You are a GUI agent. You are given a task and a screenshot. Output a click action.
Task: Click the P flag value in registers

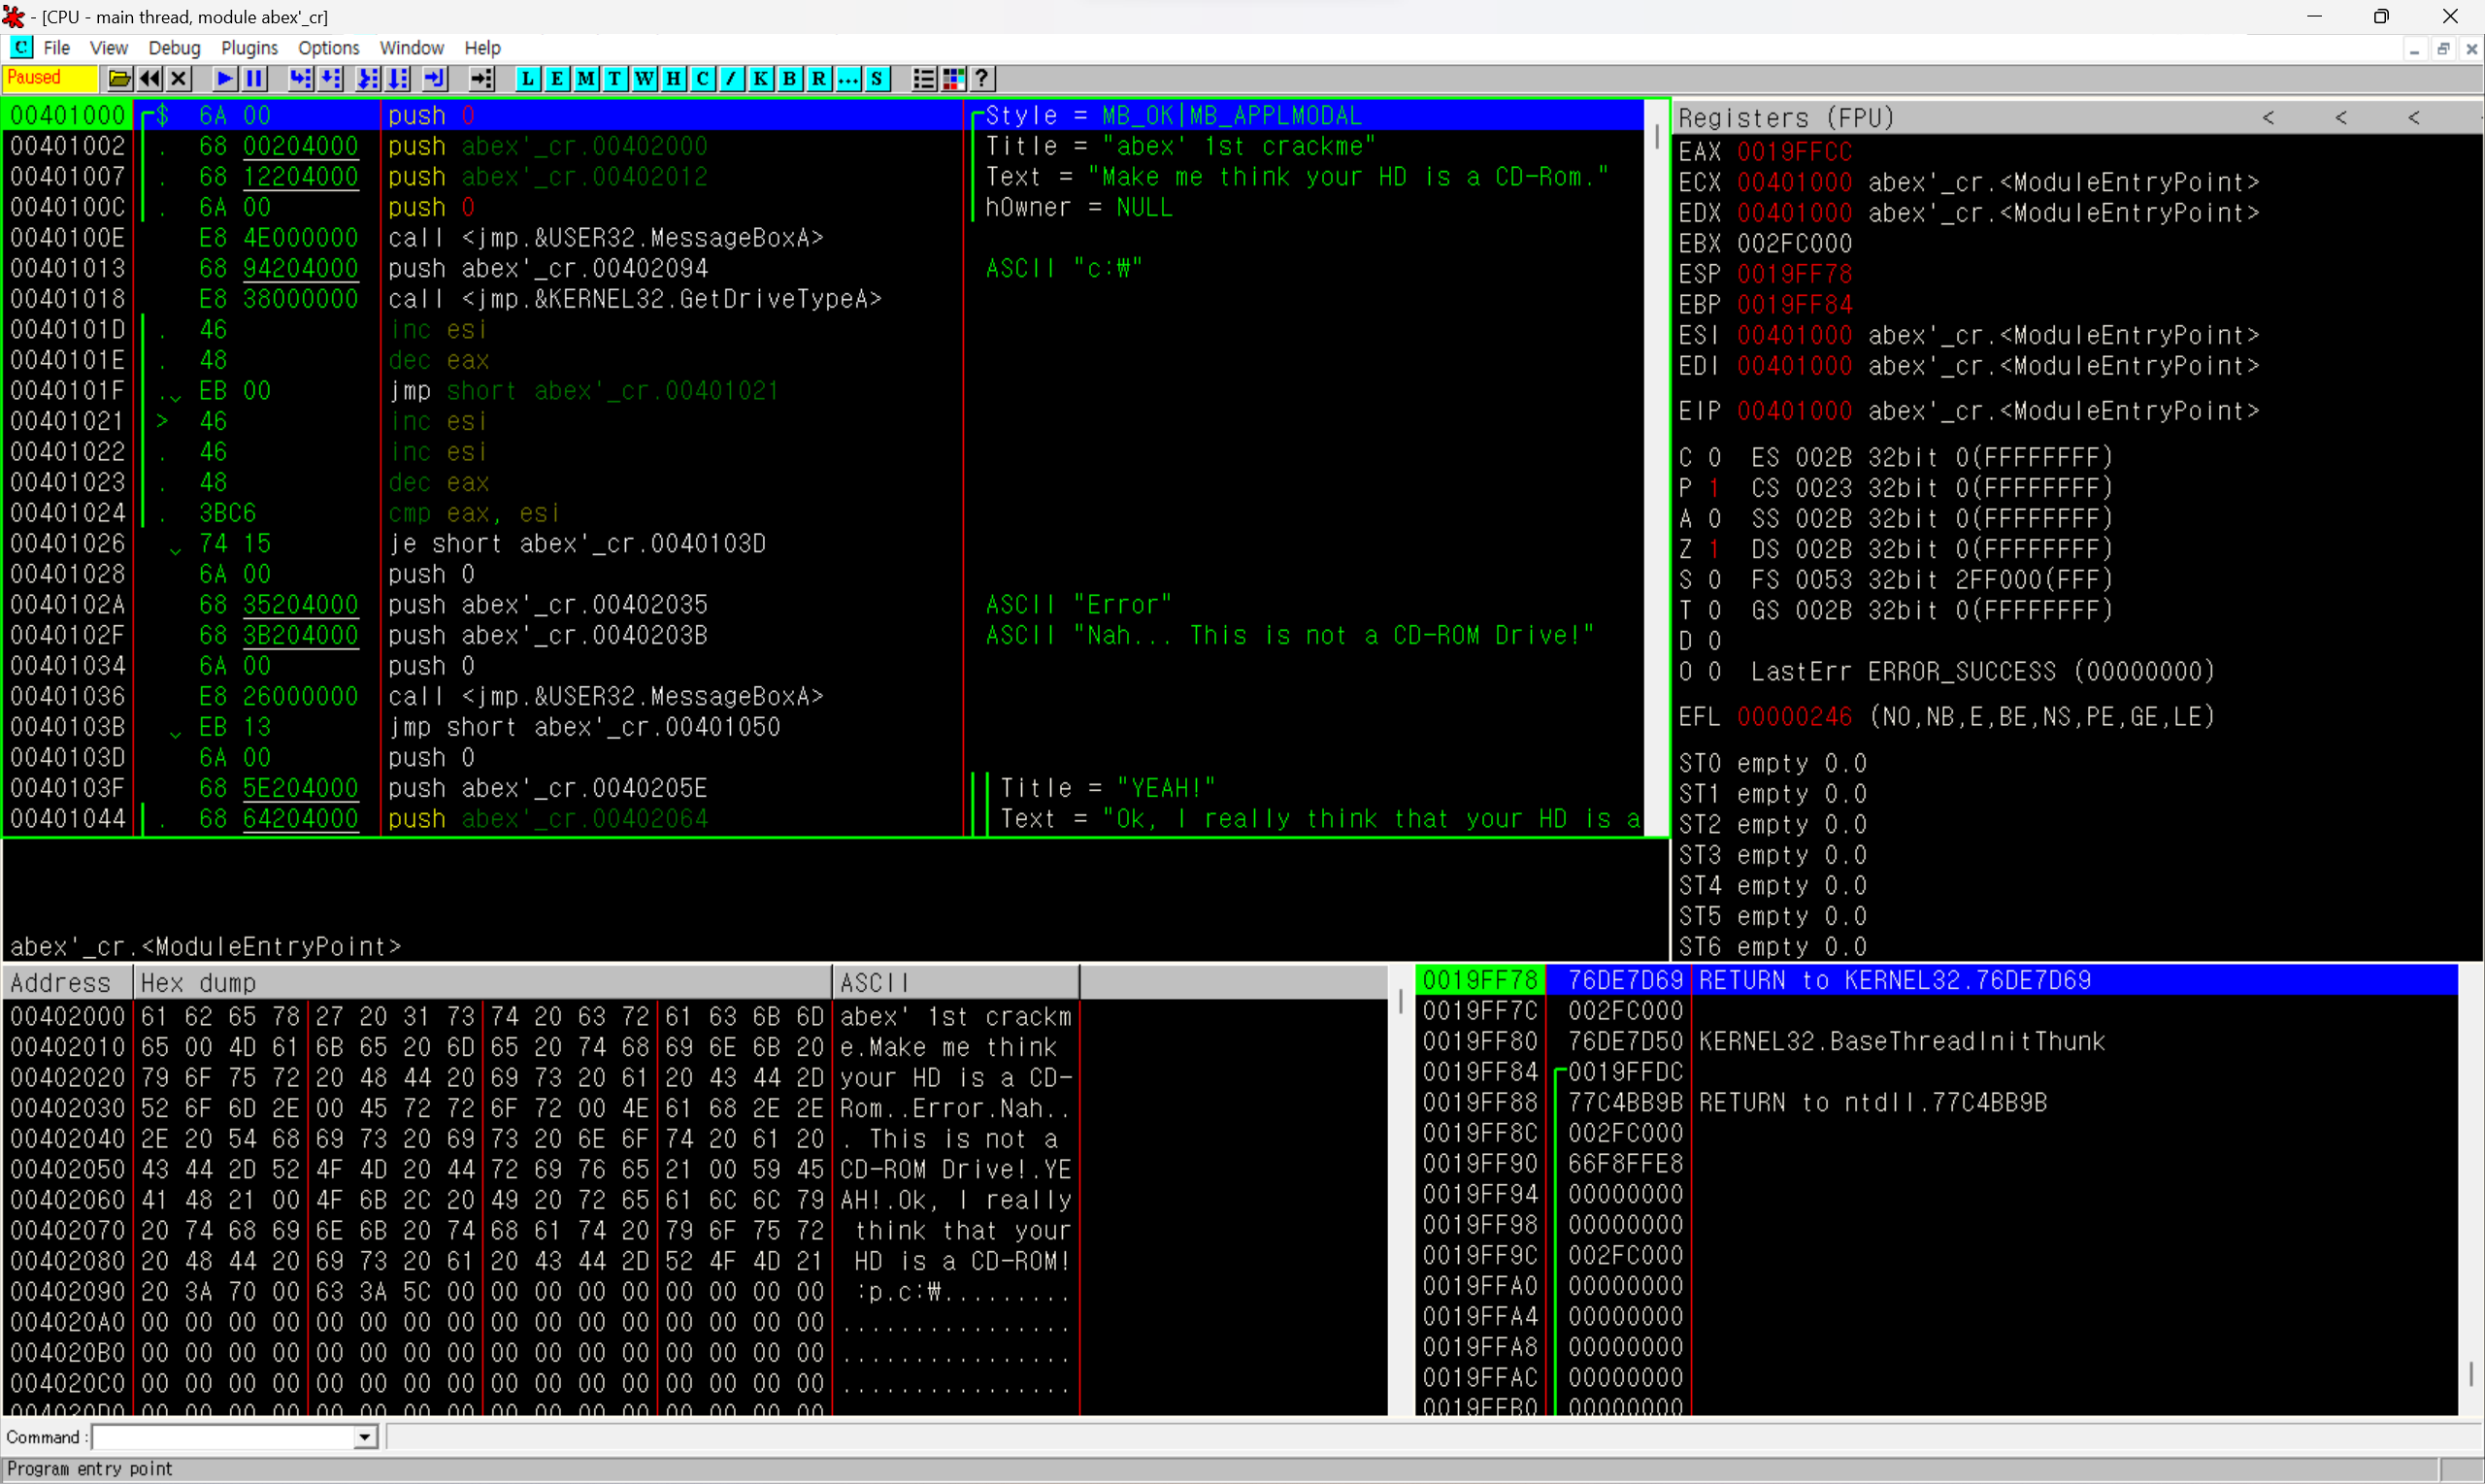1714,488
